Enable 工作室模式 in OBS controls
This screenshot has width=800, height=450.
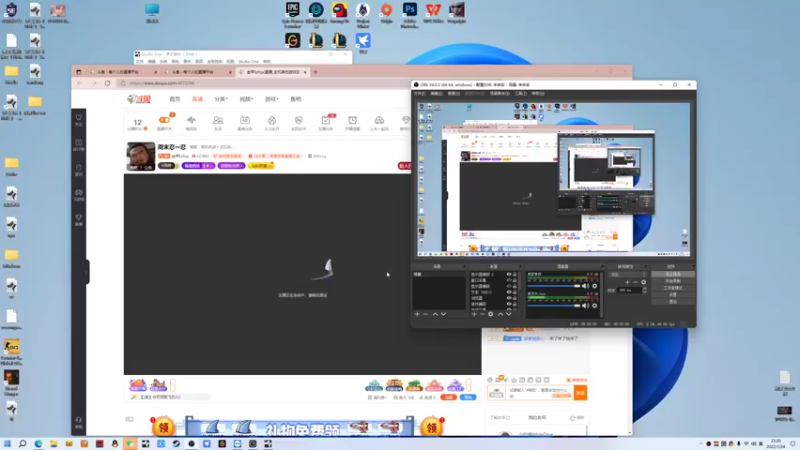click(673, 288)
